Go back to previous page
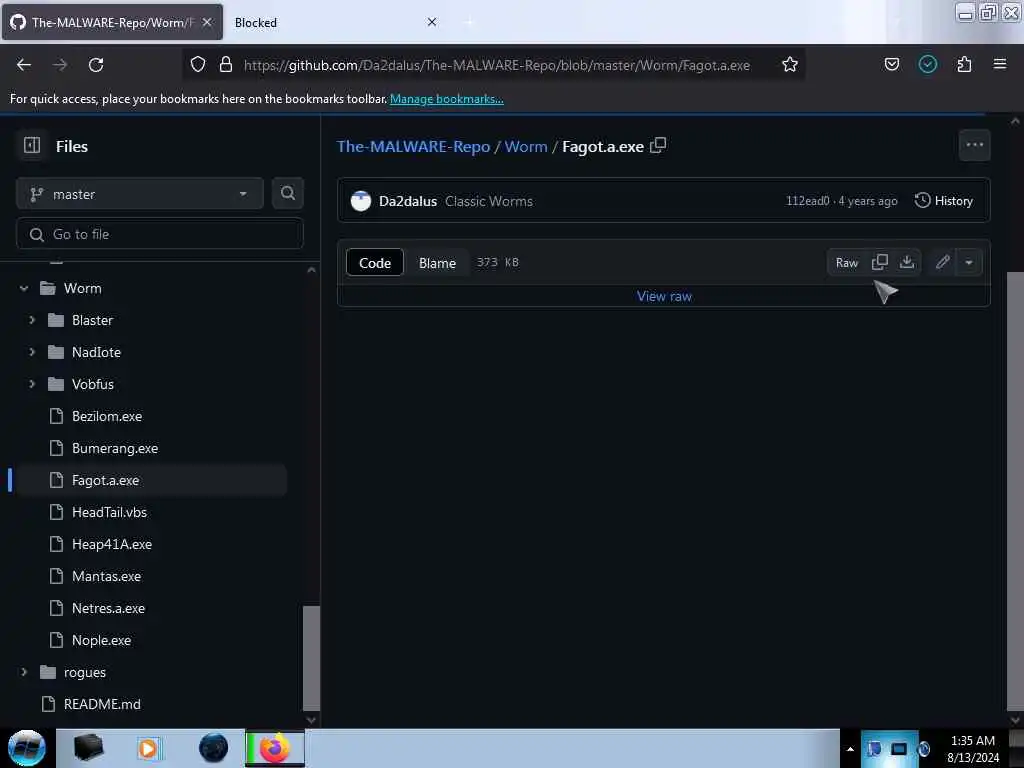Screen dimensions: 1024x768 click(x=24, y=65)
